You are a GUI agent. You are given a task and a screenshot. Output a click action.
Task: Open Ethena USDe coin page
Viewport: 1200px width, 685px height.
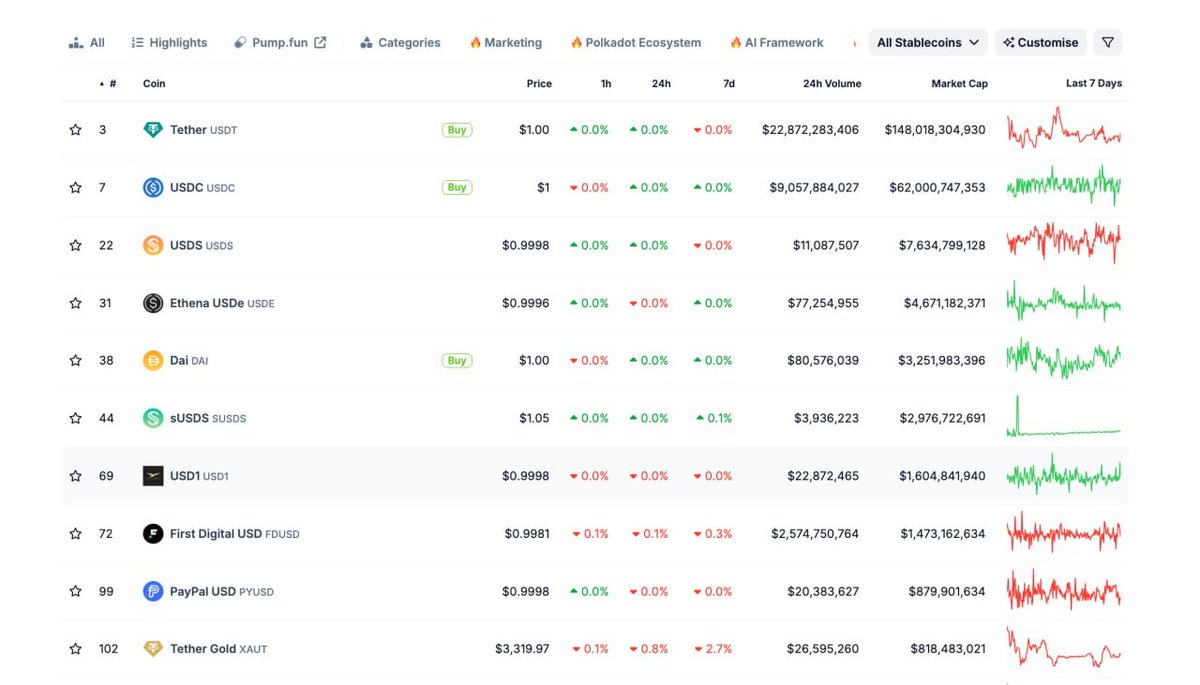click(x=222, y=303)
